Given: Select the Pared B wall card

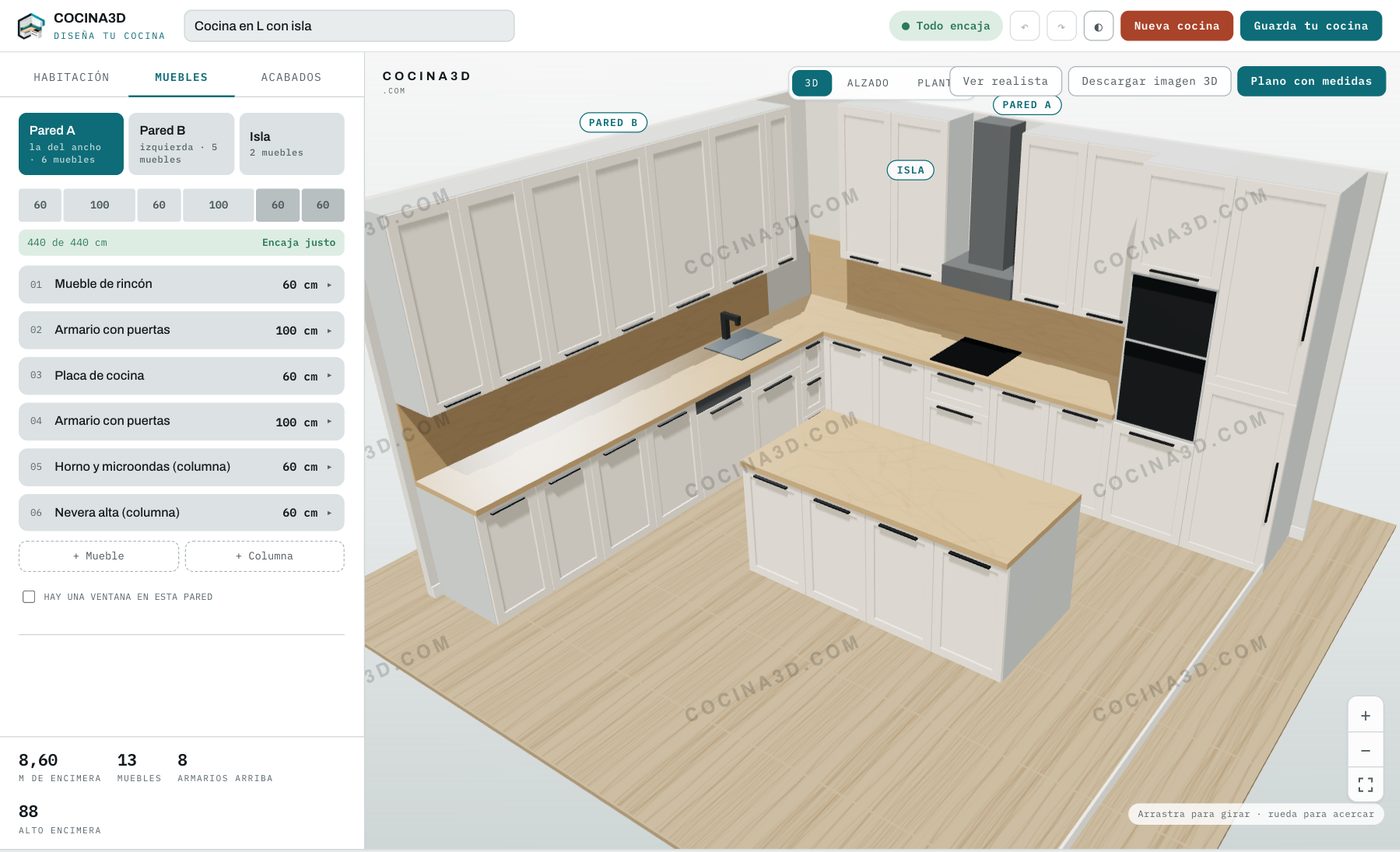Looking at the screenshot, I should click(181, 144).
